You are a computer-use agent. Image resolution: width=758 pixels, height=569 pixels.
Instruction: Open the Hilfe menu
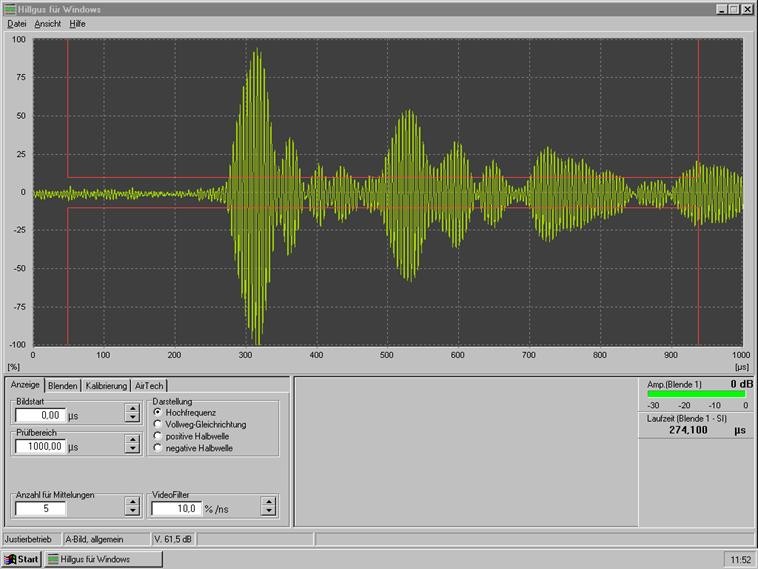pyautogui.click(x=77, y=23)
